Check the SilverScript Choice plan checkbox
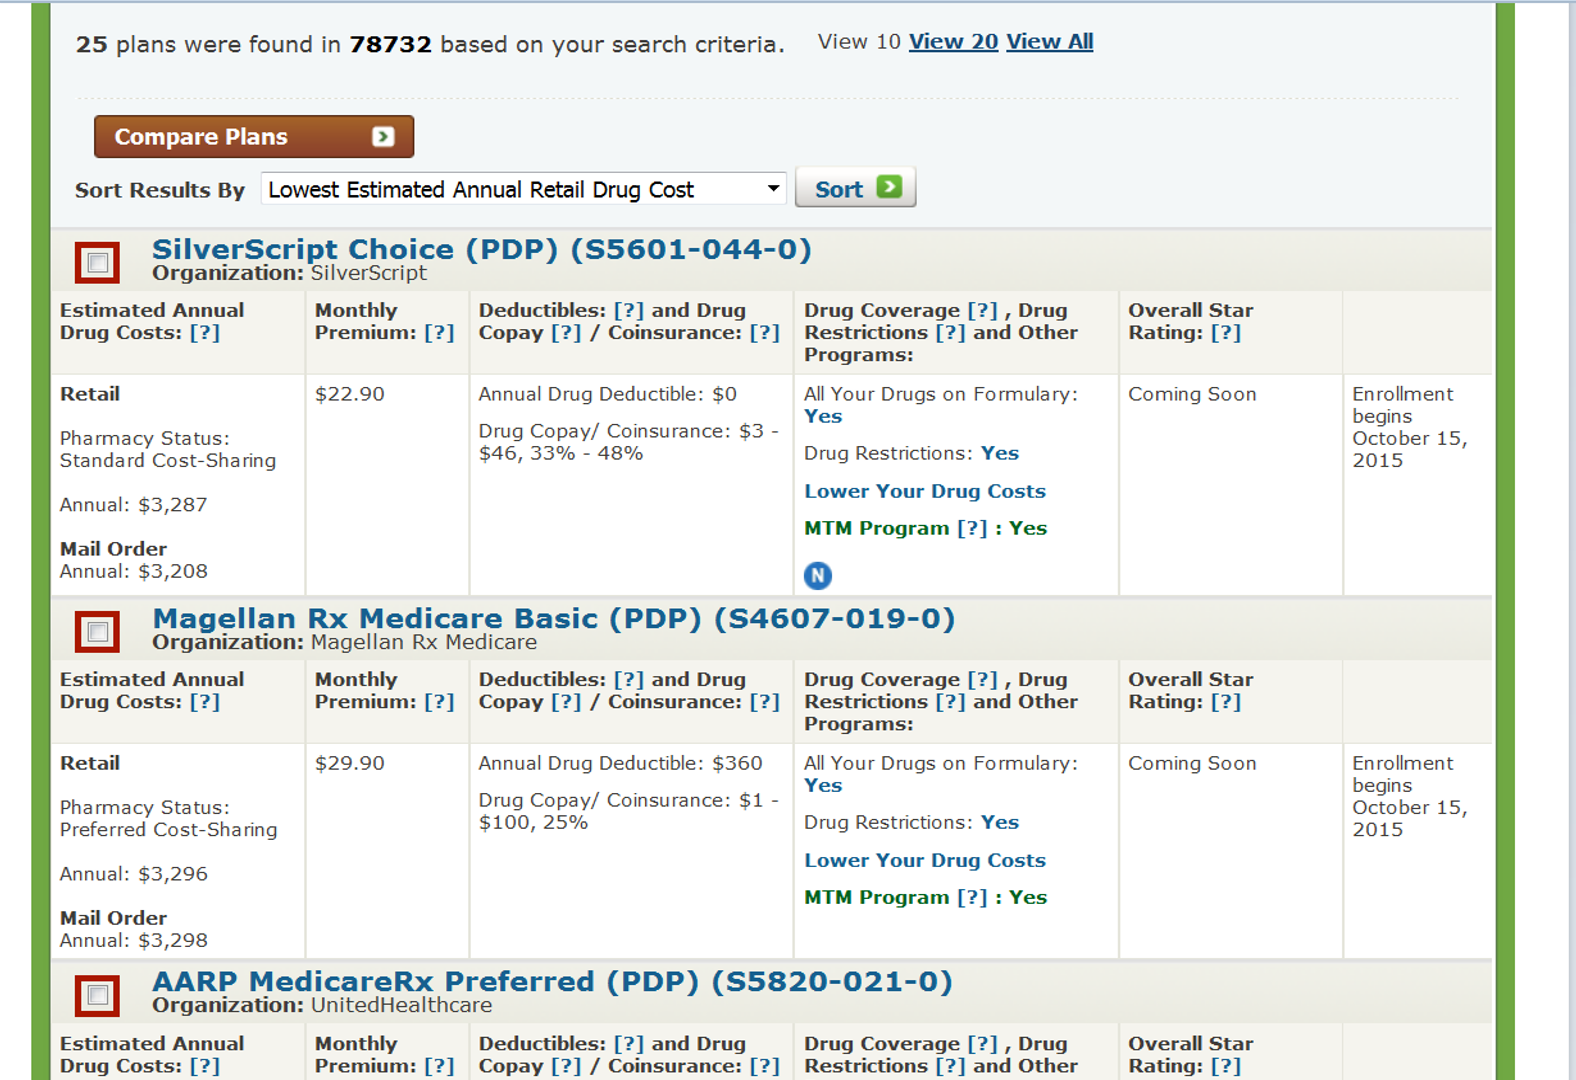Image resolution: width=1576 pixels, height=1080 pixels. click(98, 263)
